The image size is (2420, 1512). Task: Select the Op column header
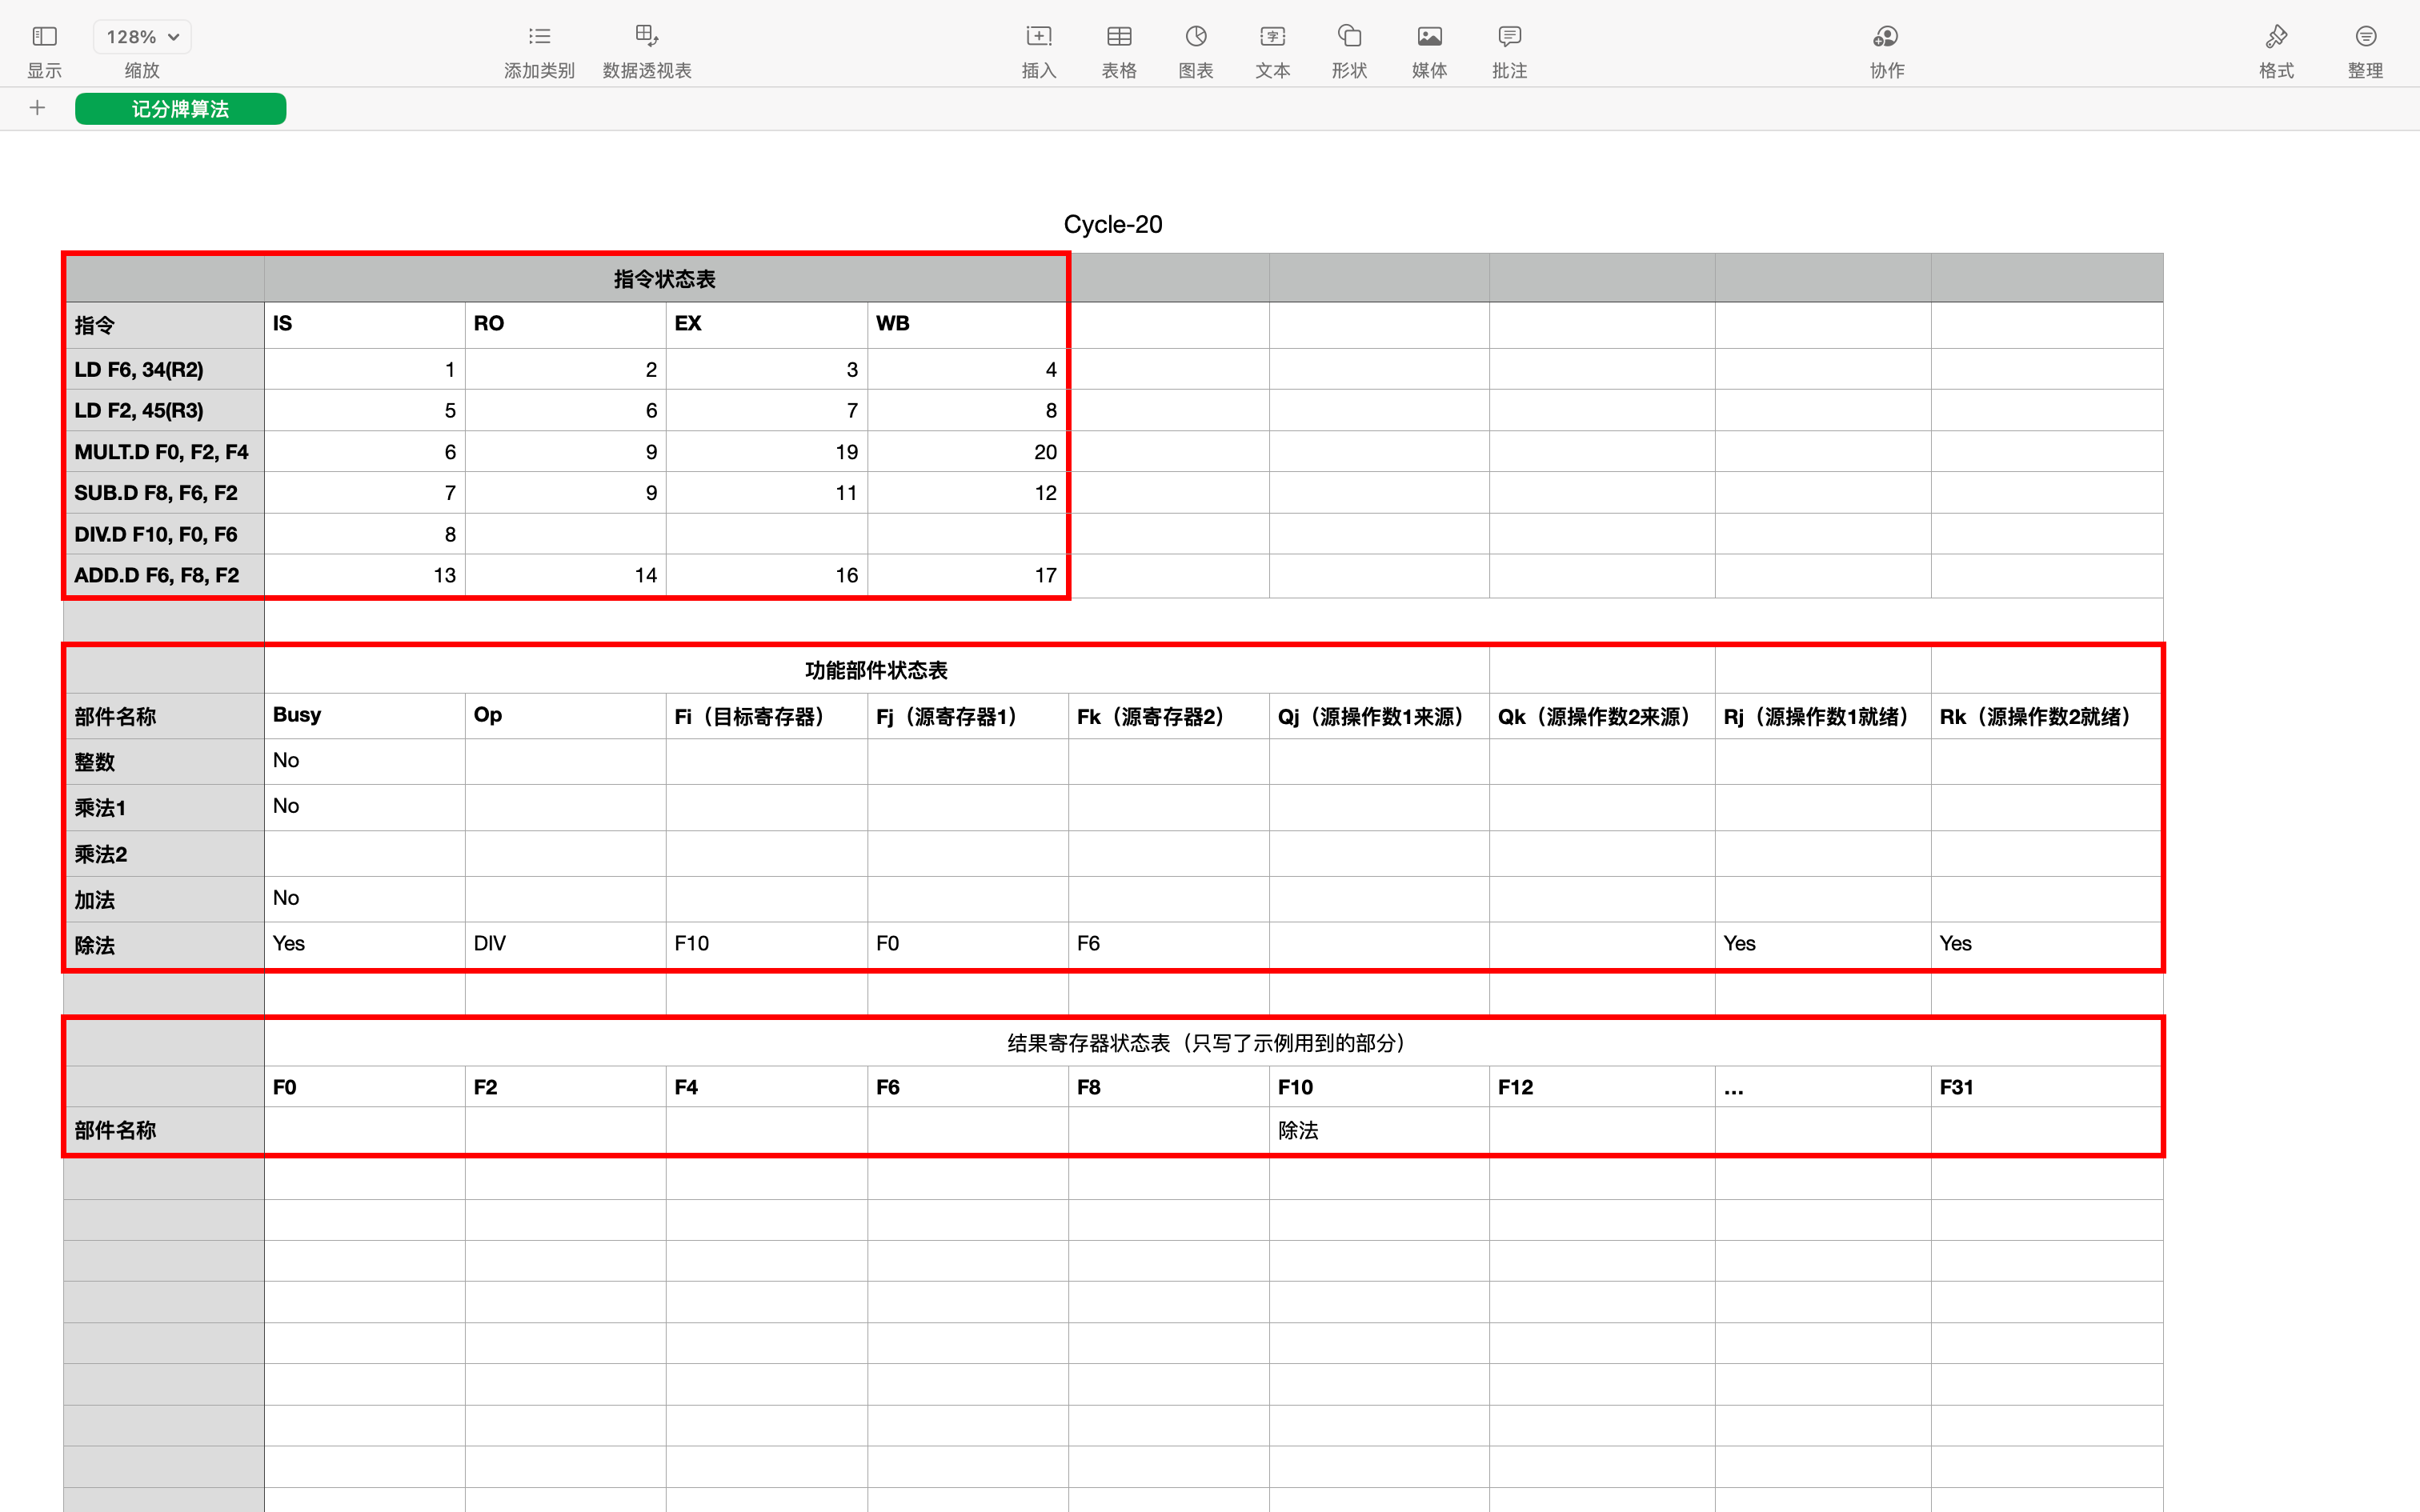click(x=566, y=716)
